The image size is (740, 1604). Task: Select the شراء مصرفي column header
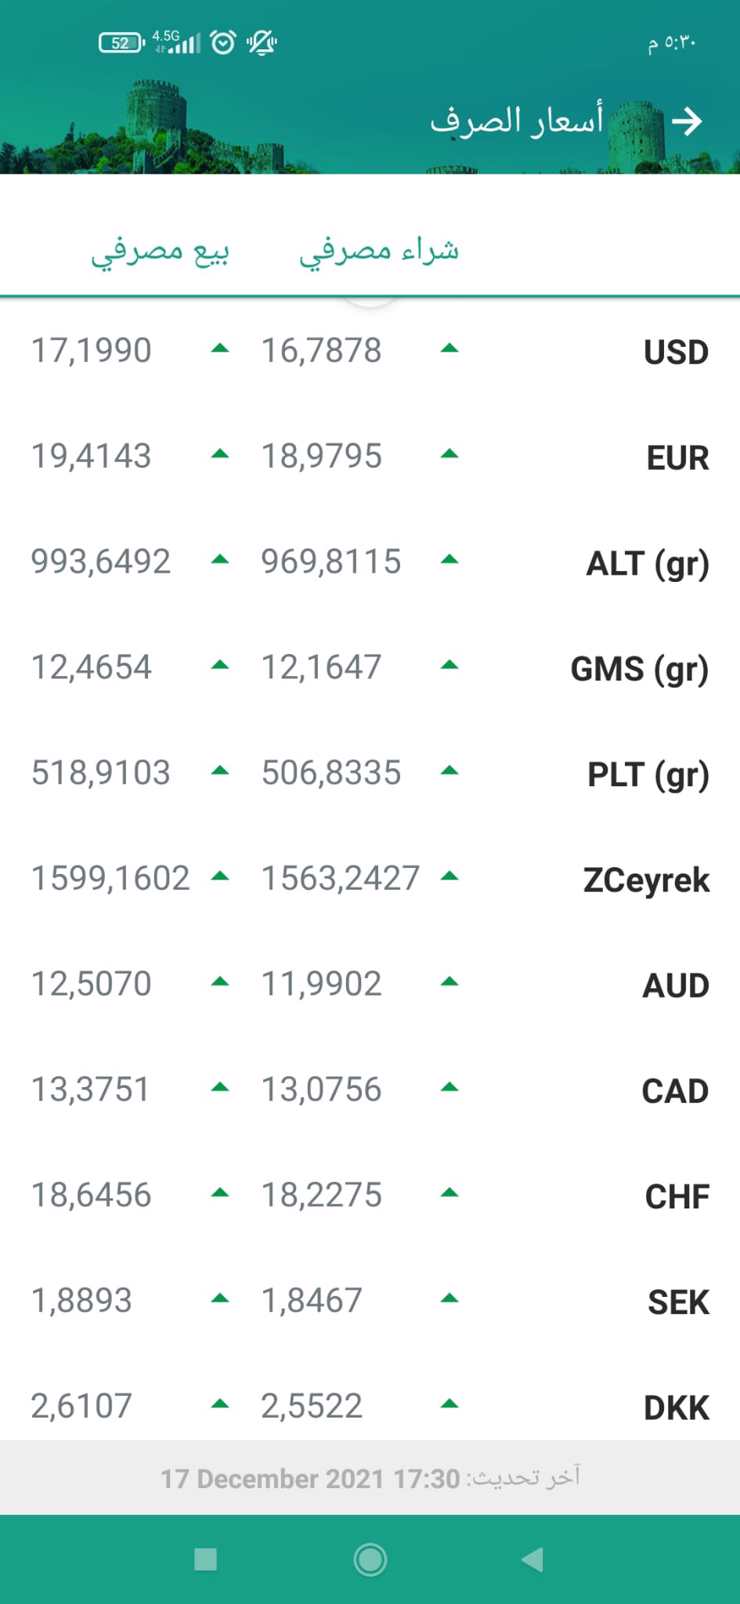379,250
